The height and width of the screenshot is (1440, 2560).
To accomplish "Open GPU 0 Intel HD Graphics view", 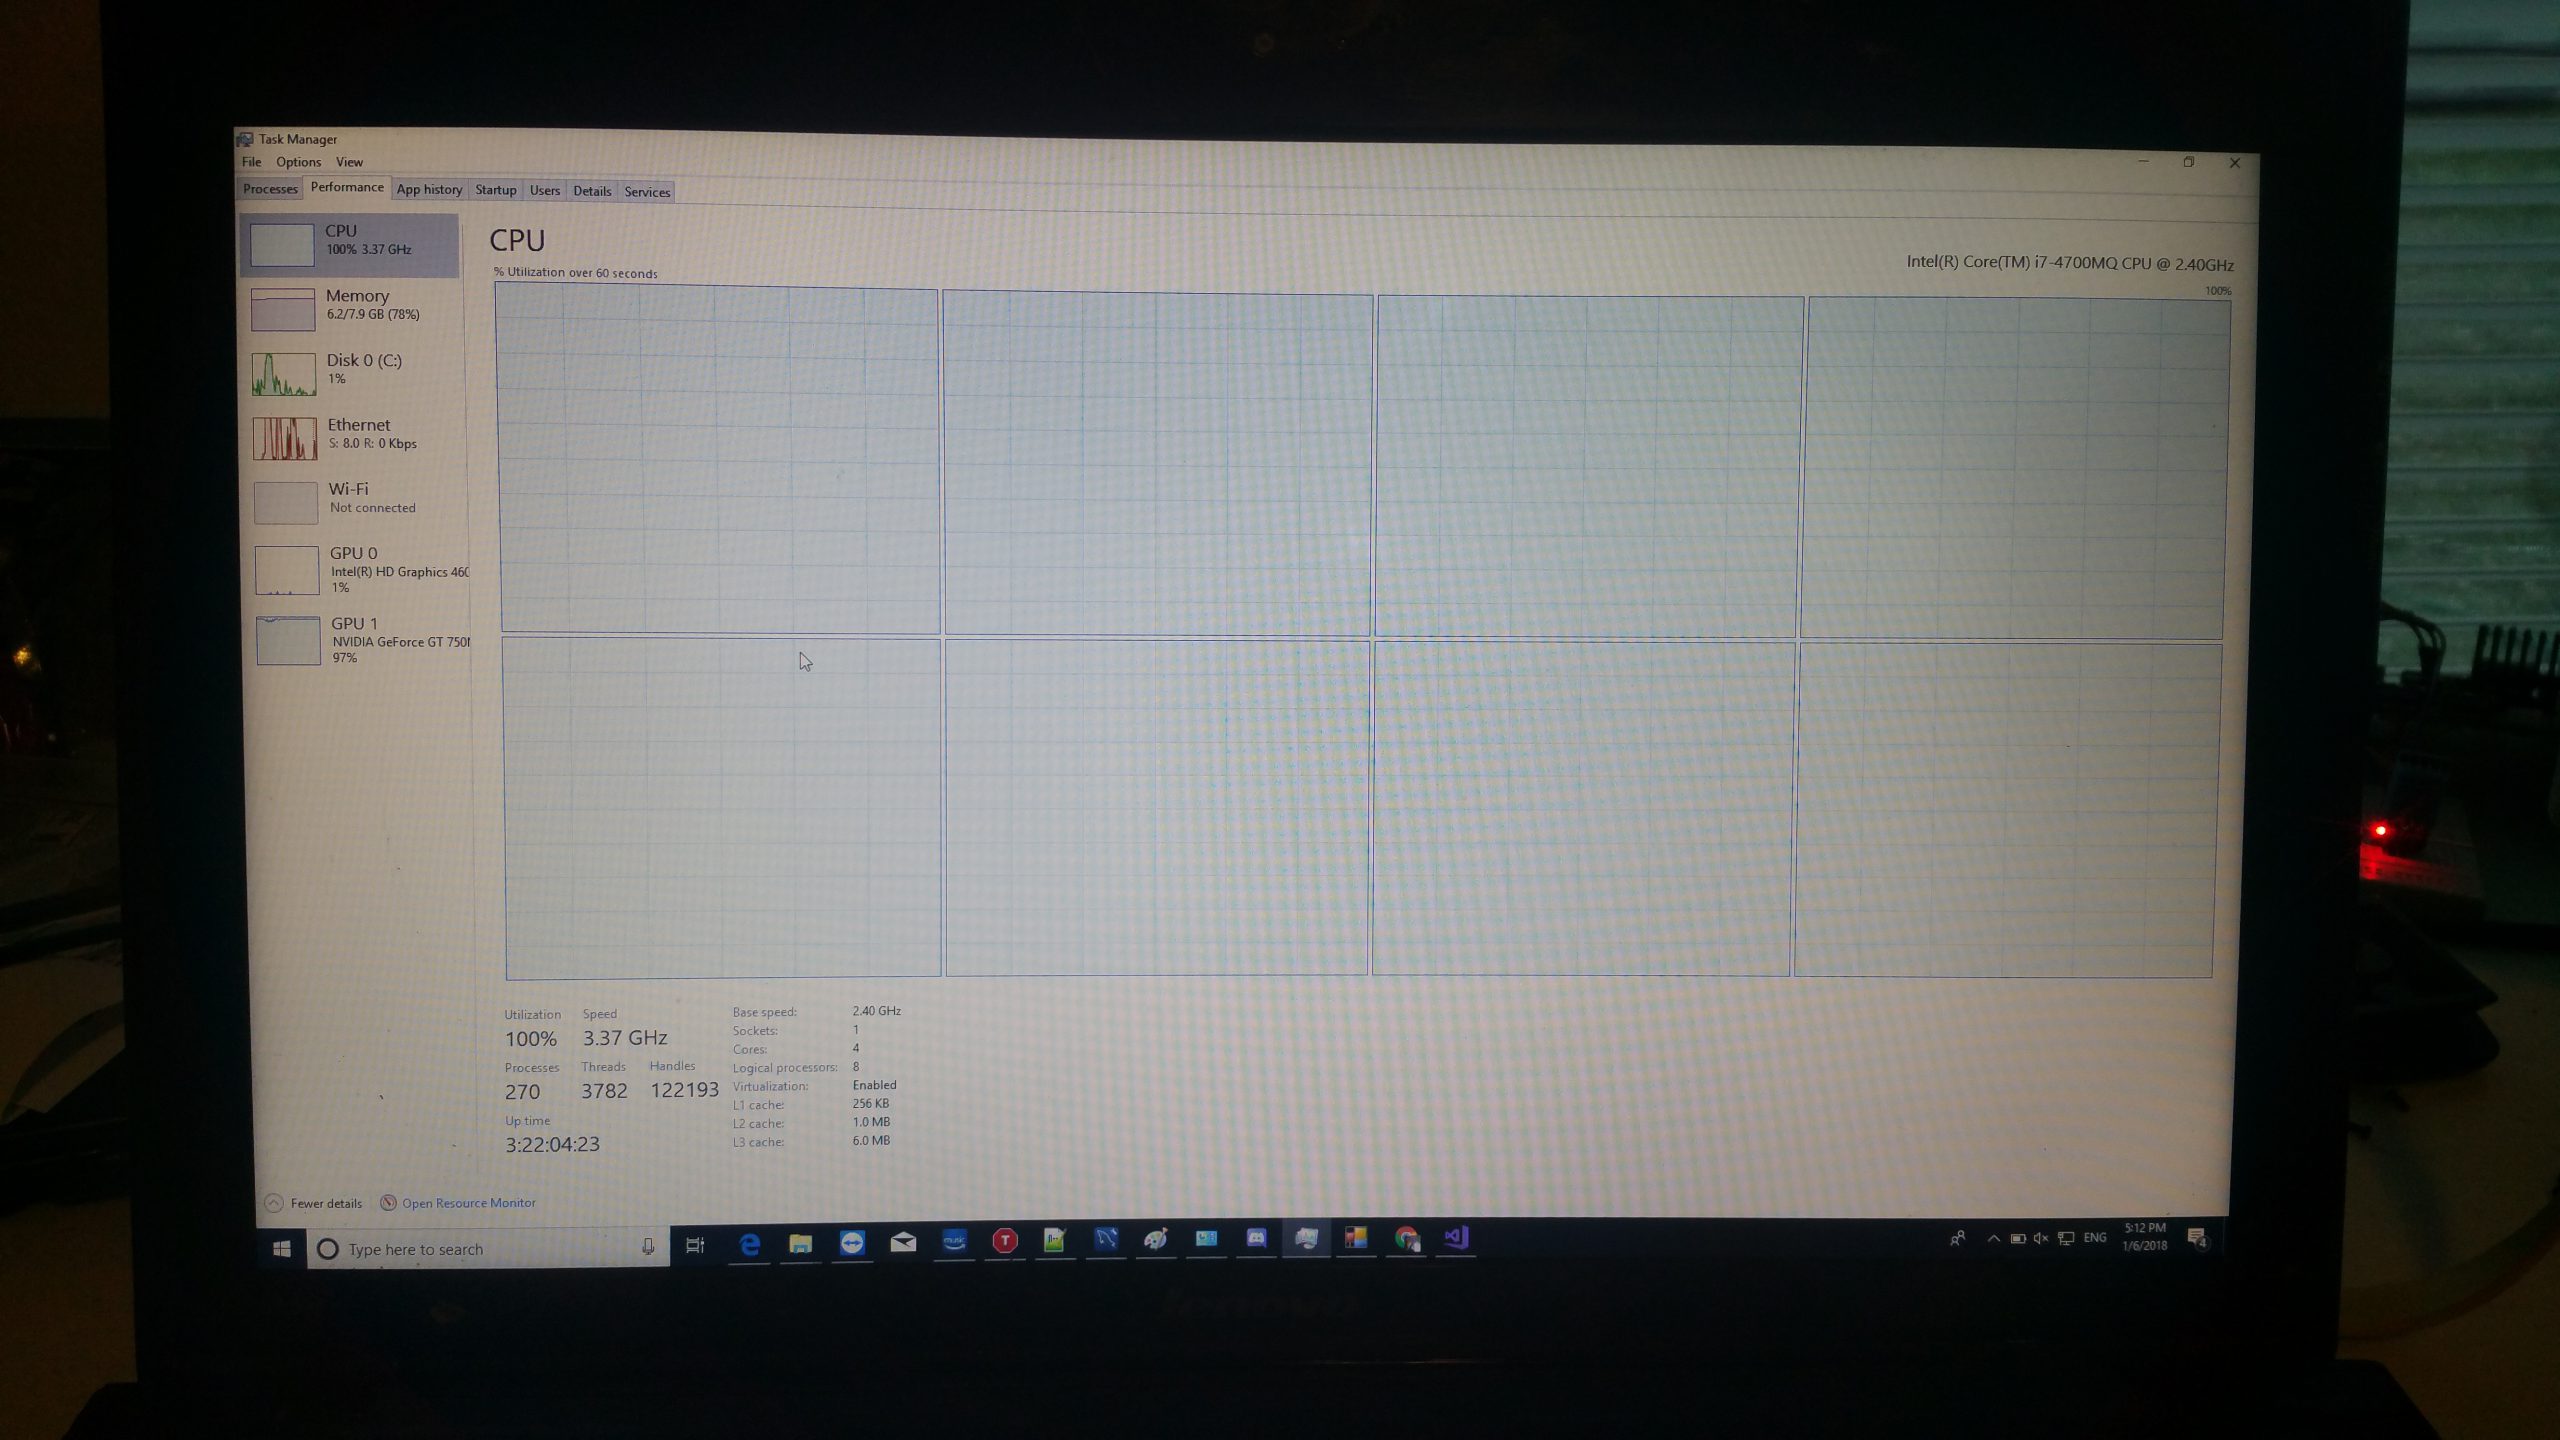I will click(358, 569).
